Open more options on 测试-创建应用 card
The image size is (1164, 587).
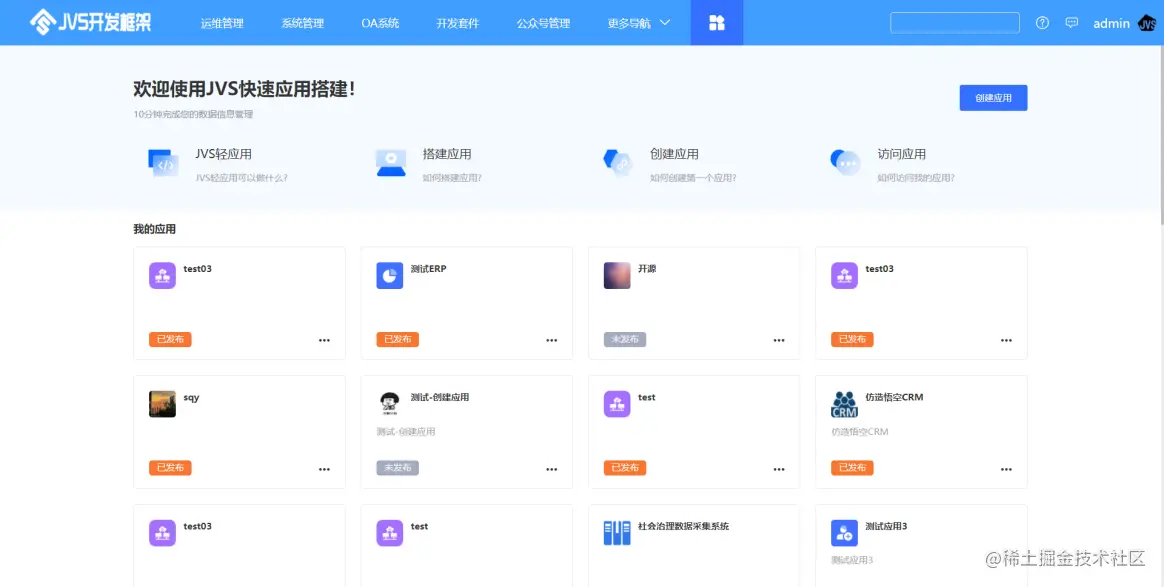(x=552, y=469)
